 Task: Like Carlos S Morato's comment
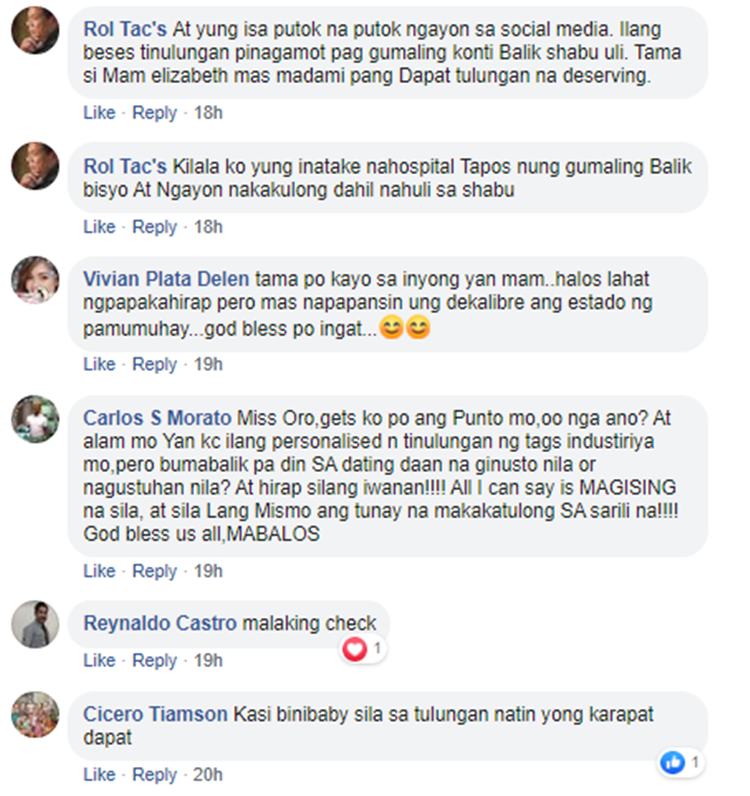pyautogui.click(x=100, y=571)
